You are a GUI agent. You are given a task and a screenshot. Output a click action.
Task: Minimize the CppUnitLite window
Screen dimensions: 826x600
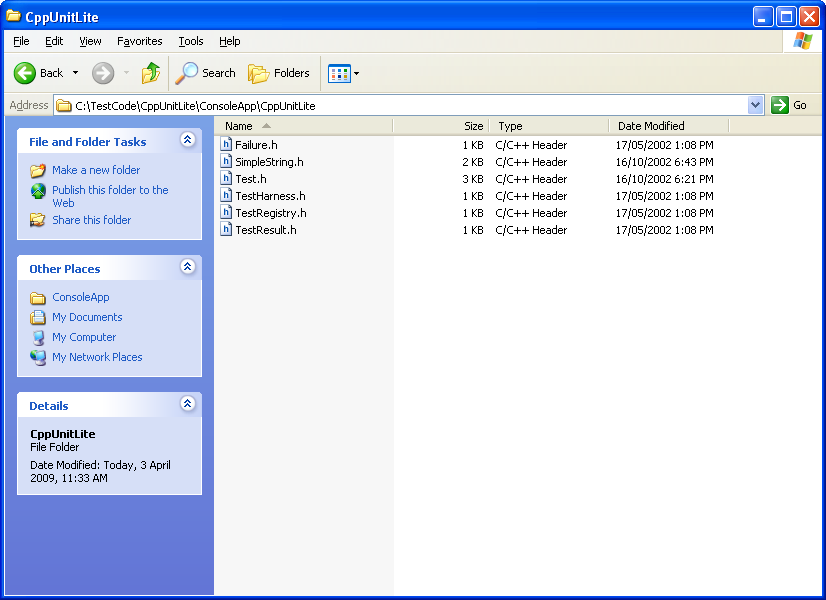pyautogui.click(x=763, y=17)
